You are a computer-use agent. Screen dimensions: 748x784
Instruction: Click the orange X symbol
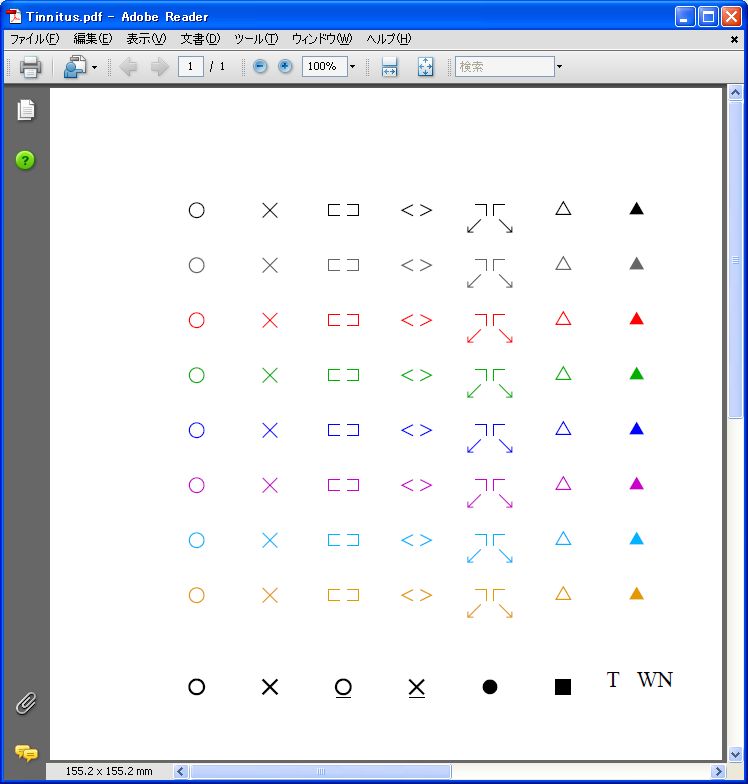[x=270, y=595]
